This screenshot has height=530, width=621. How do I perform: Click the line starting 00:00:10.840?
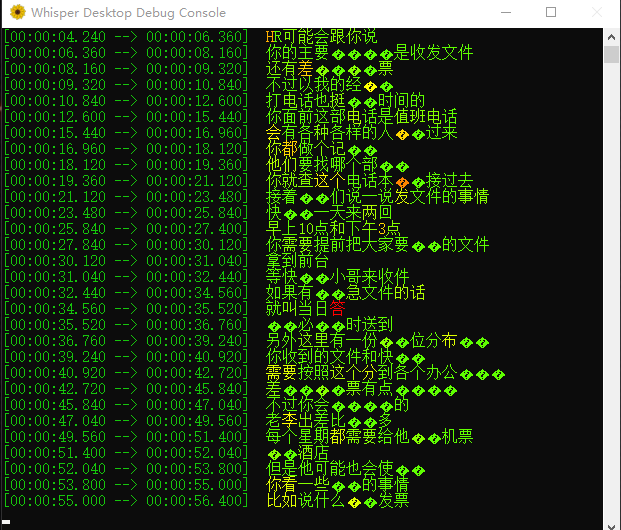click(x=214, y=101)
